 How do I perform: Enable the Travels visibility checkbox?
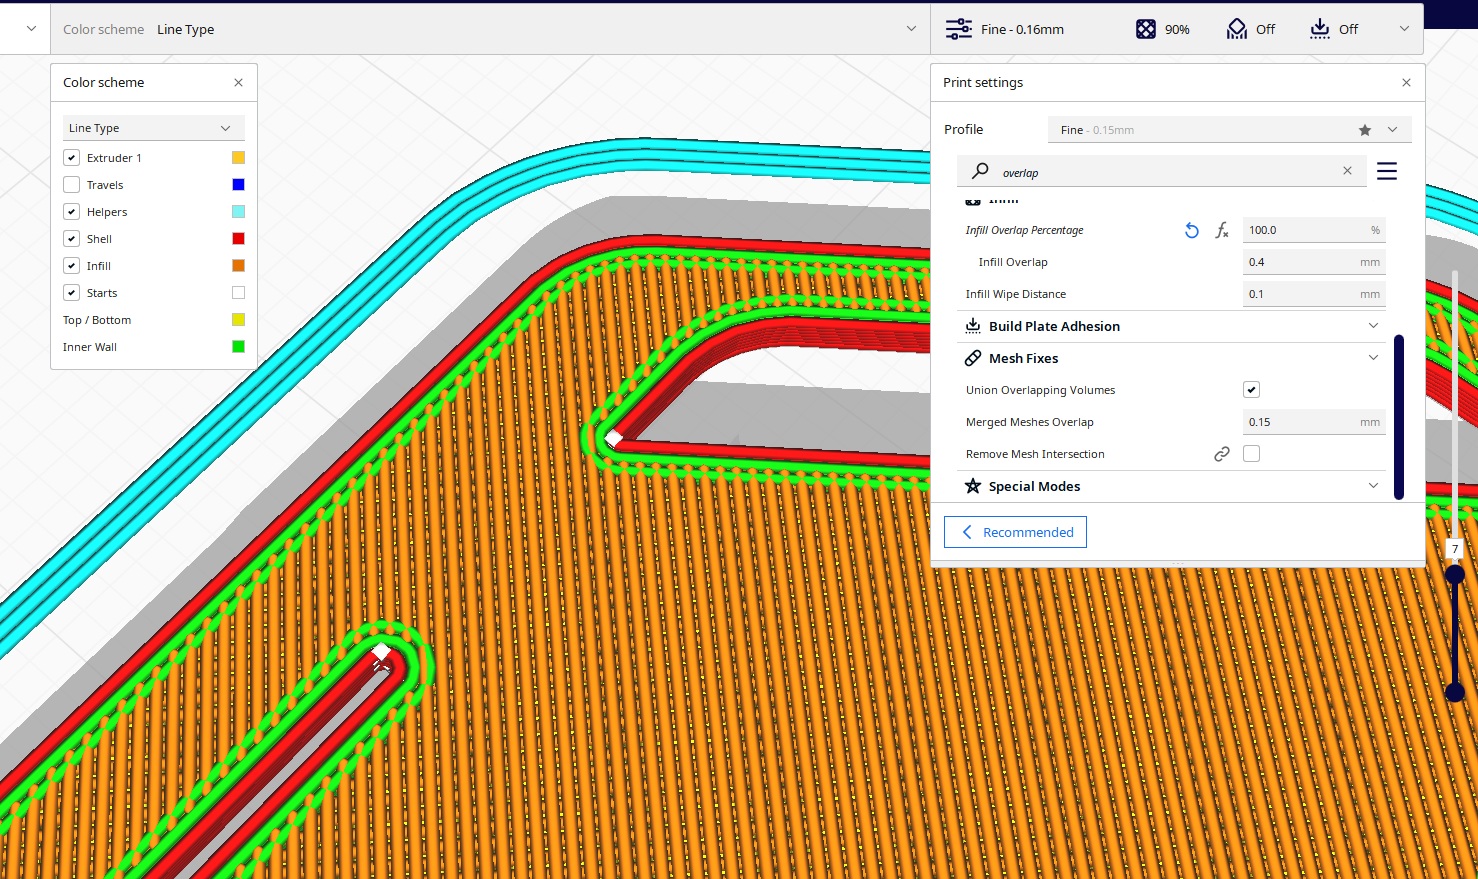click(x=71, y=184)
